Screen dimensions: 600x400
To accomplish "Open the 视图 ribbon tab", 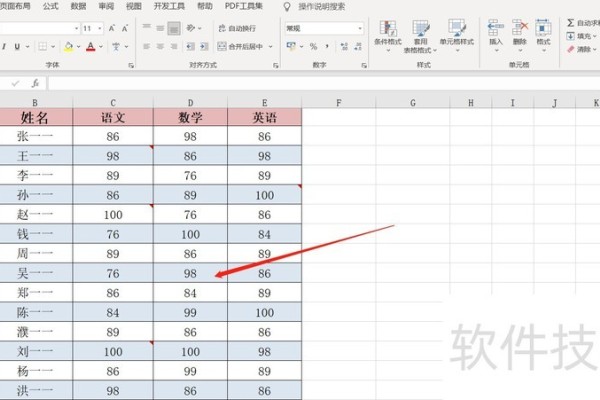I will [x=134, y=6].
